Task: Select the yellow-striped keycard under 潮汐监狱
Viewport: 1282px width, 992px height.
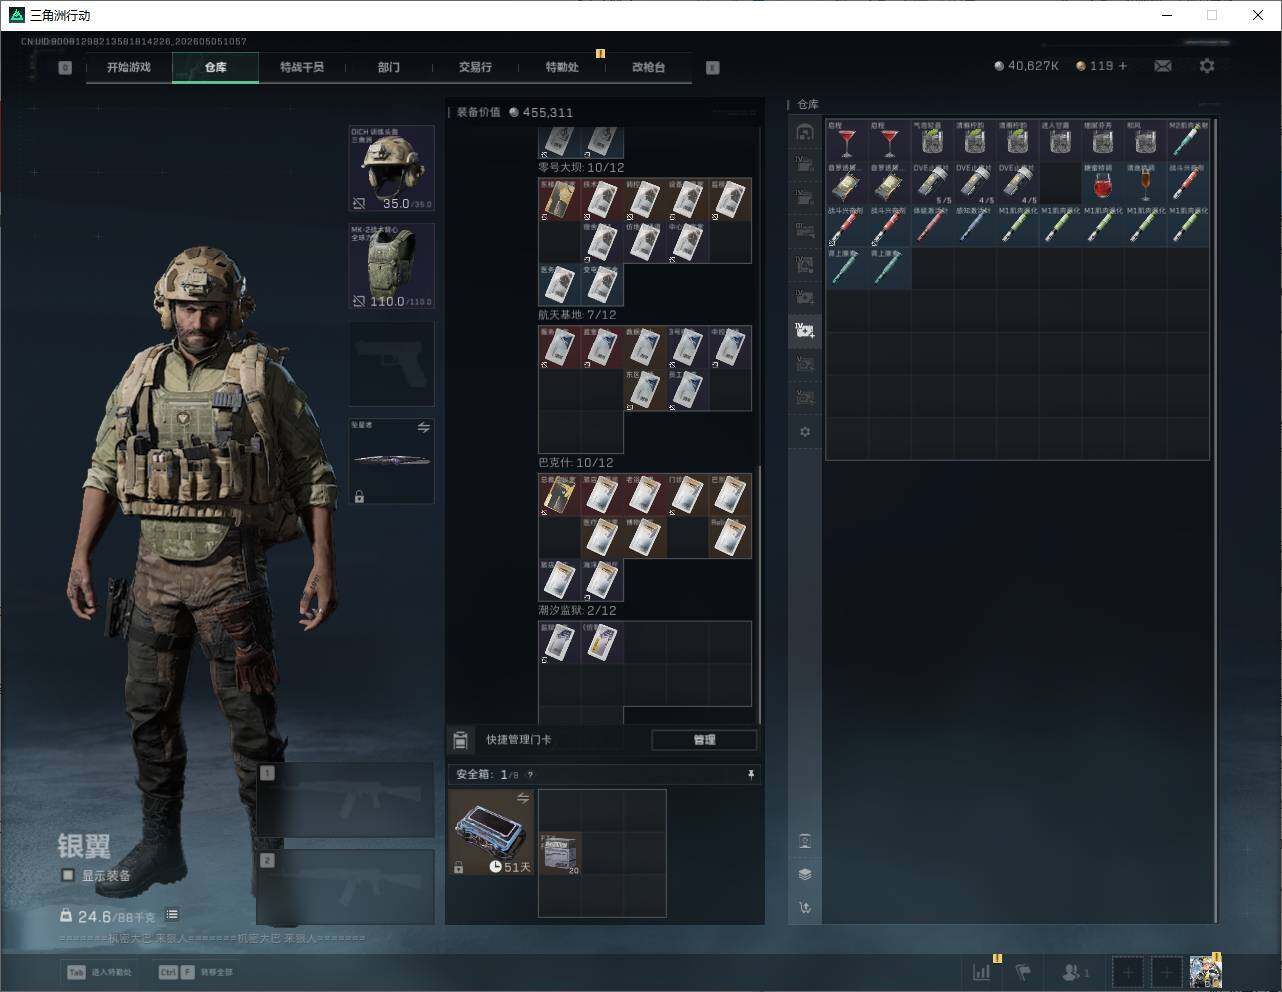Action: (x=602, y=643)
